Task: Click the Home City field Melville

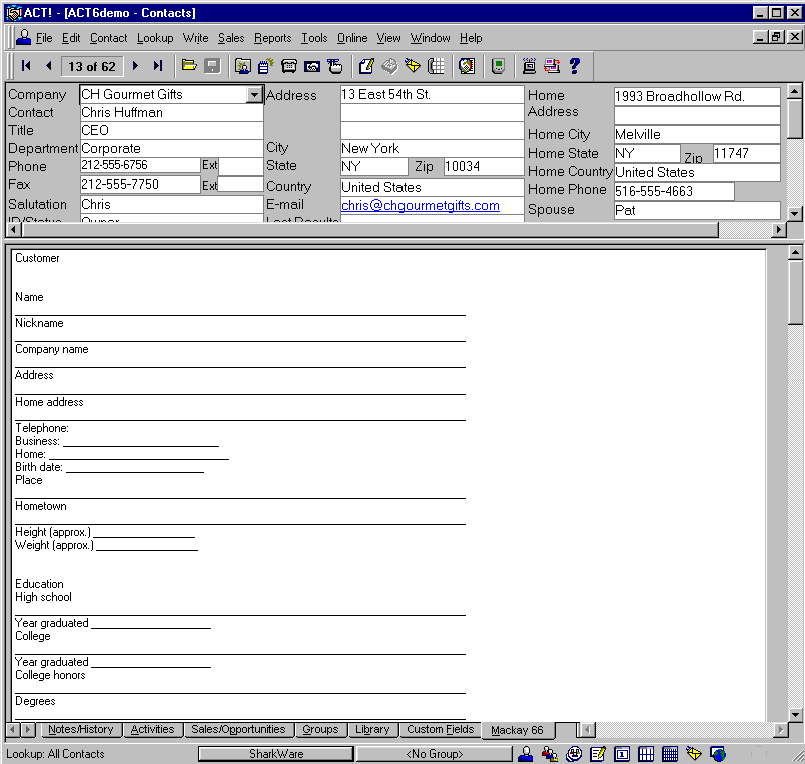Action: [x=697, y=135]
